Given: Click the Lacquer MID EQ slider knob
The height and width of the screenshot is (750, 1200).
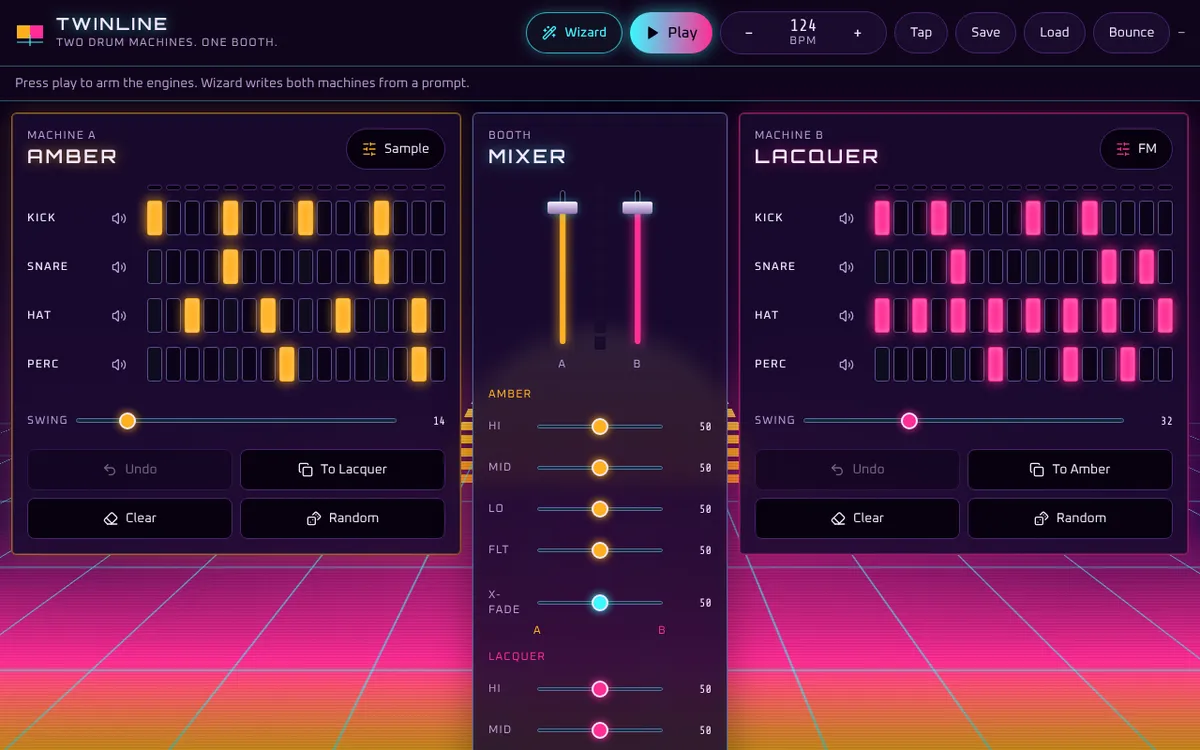Looking at the screenshot, I should 600,730.
